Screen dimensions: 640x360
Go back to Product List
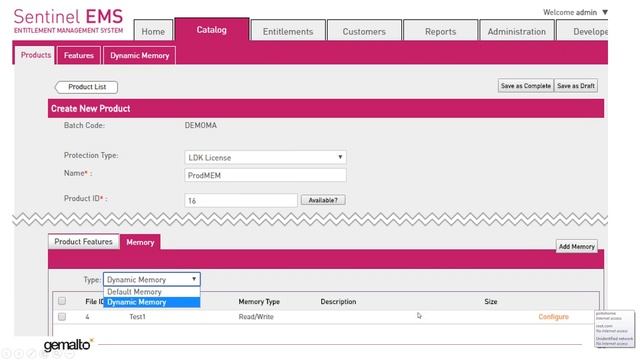pos(87,87)
